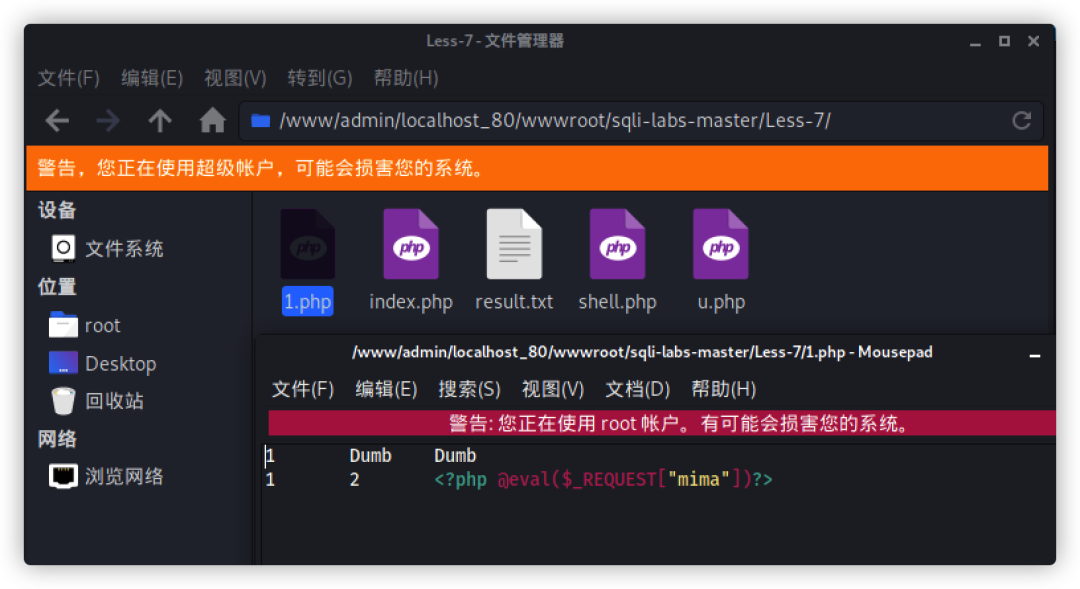Open Mousepad 帮助(H) menu

click(x=723, y=389)
